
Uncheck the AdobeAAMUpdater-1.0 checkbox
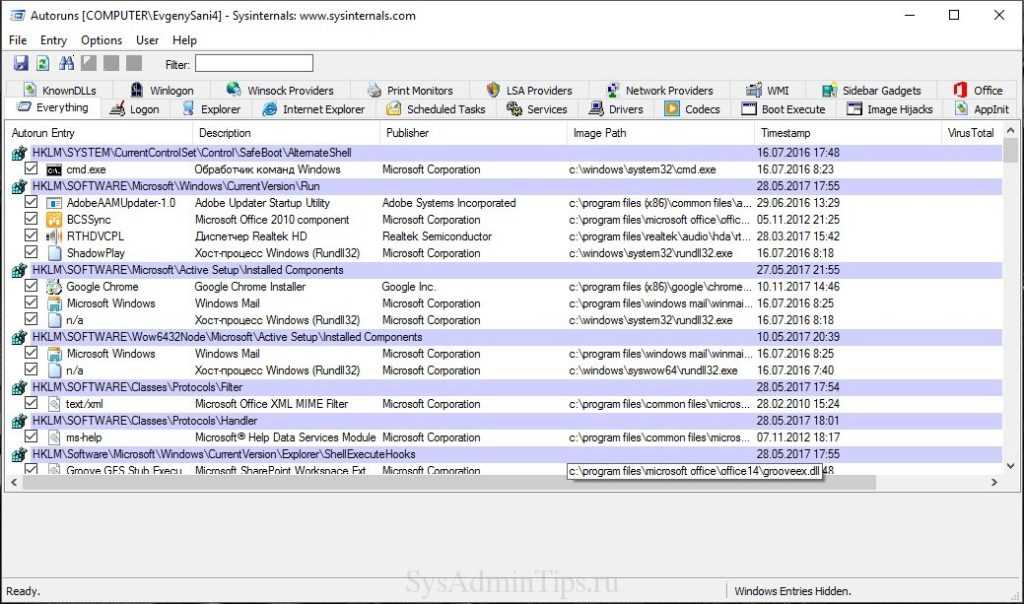click(31, 203)
